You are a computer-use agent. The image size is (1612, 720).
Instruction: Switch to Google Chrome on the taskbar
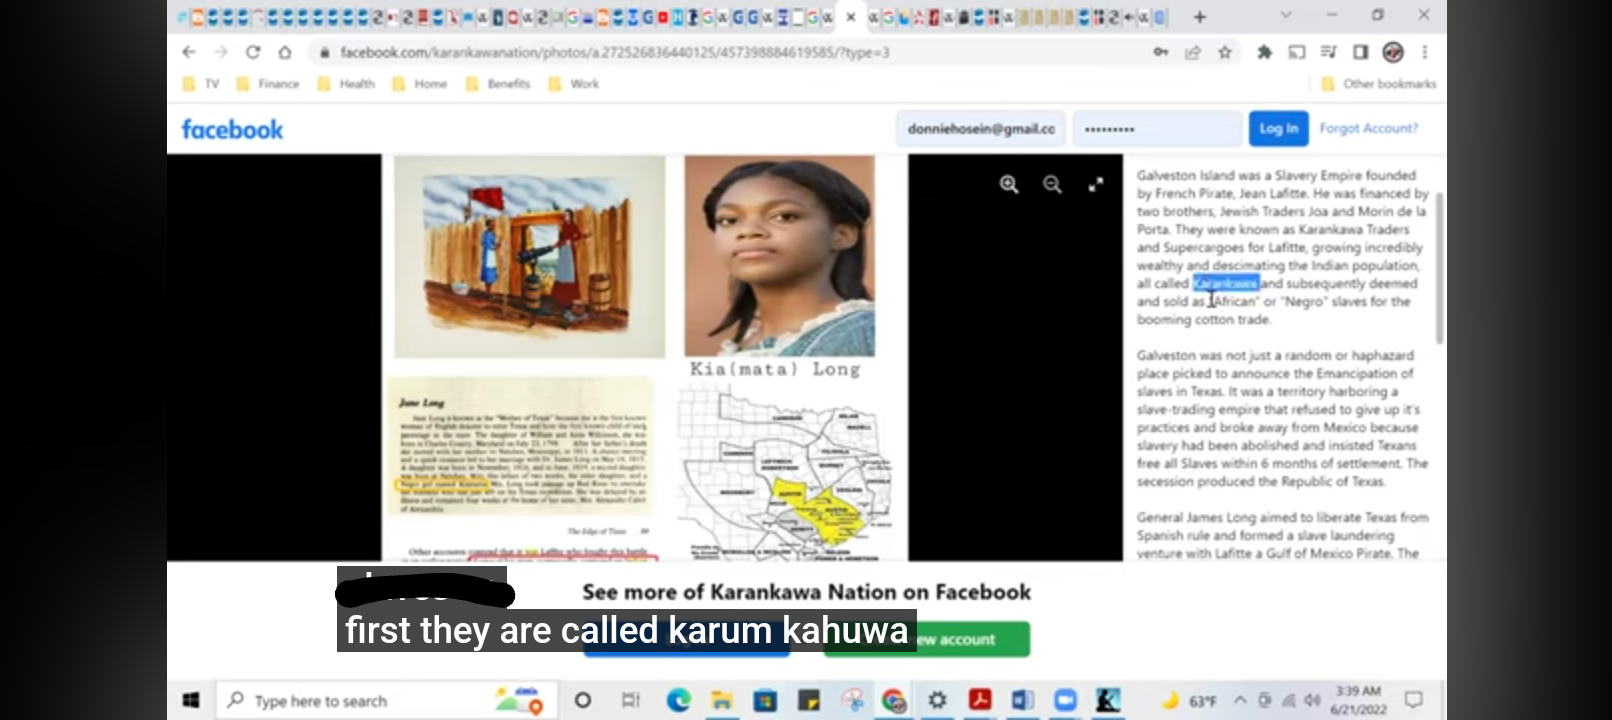tap(894, 700)
